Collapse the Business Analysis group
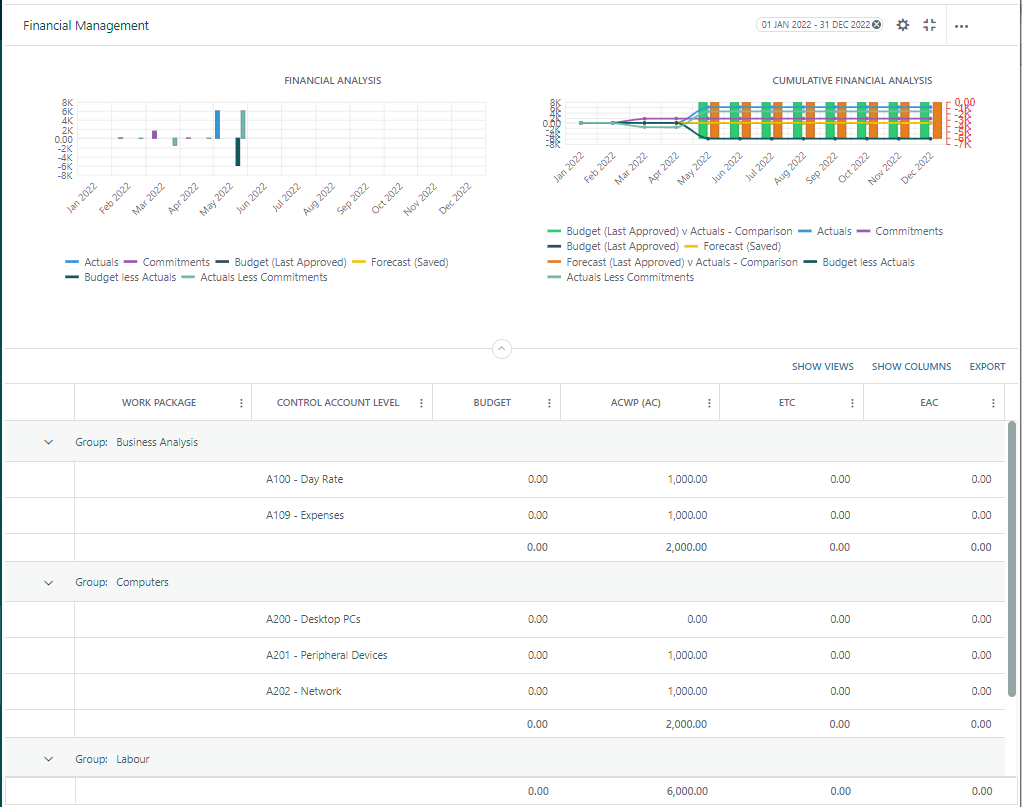The width and height of the screenshot is (1022, 807). coord(48,442)
